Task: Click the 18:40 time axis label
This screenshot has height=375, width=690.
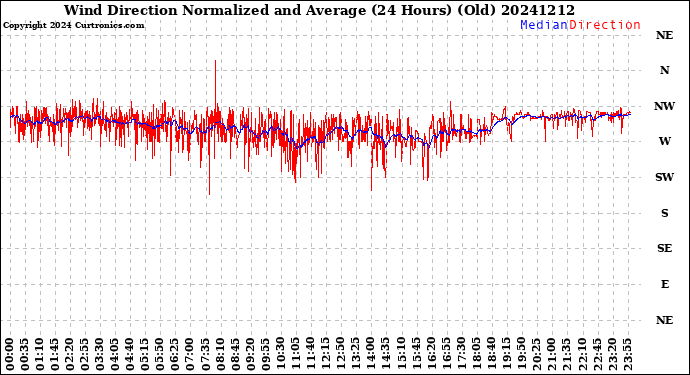Action: [491, 355]
